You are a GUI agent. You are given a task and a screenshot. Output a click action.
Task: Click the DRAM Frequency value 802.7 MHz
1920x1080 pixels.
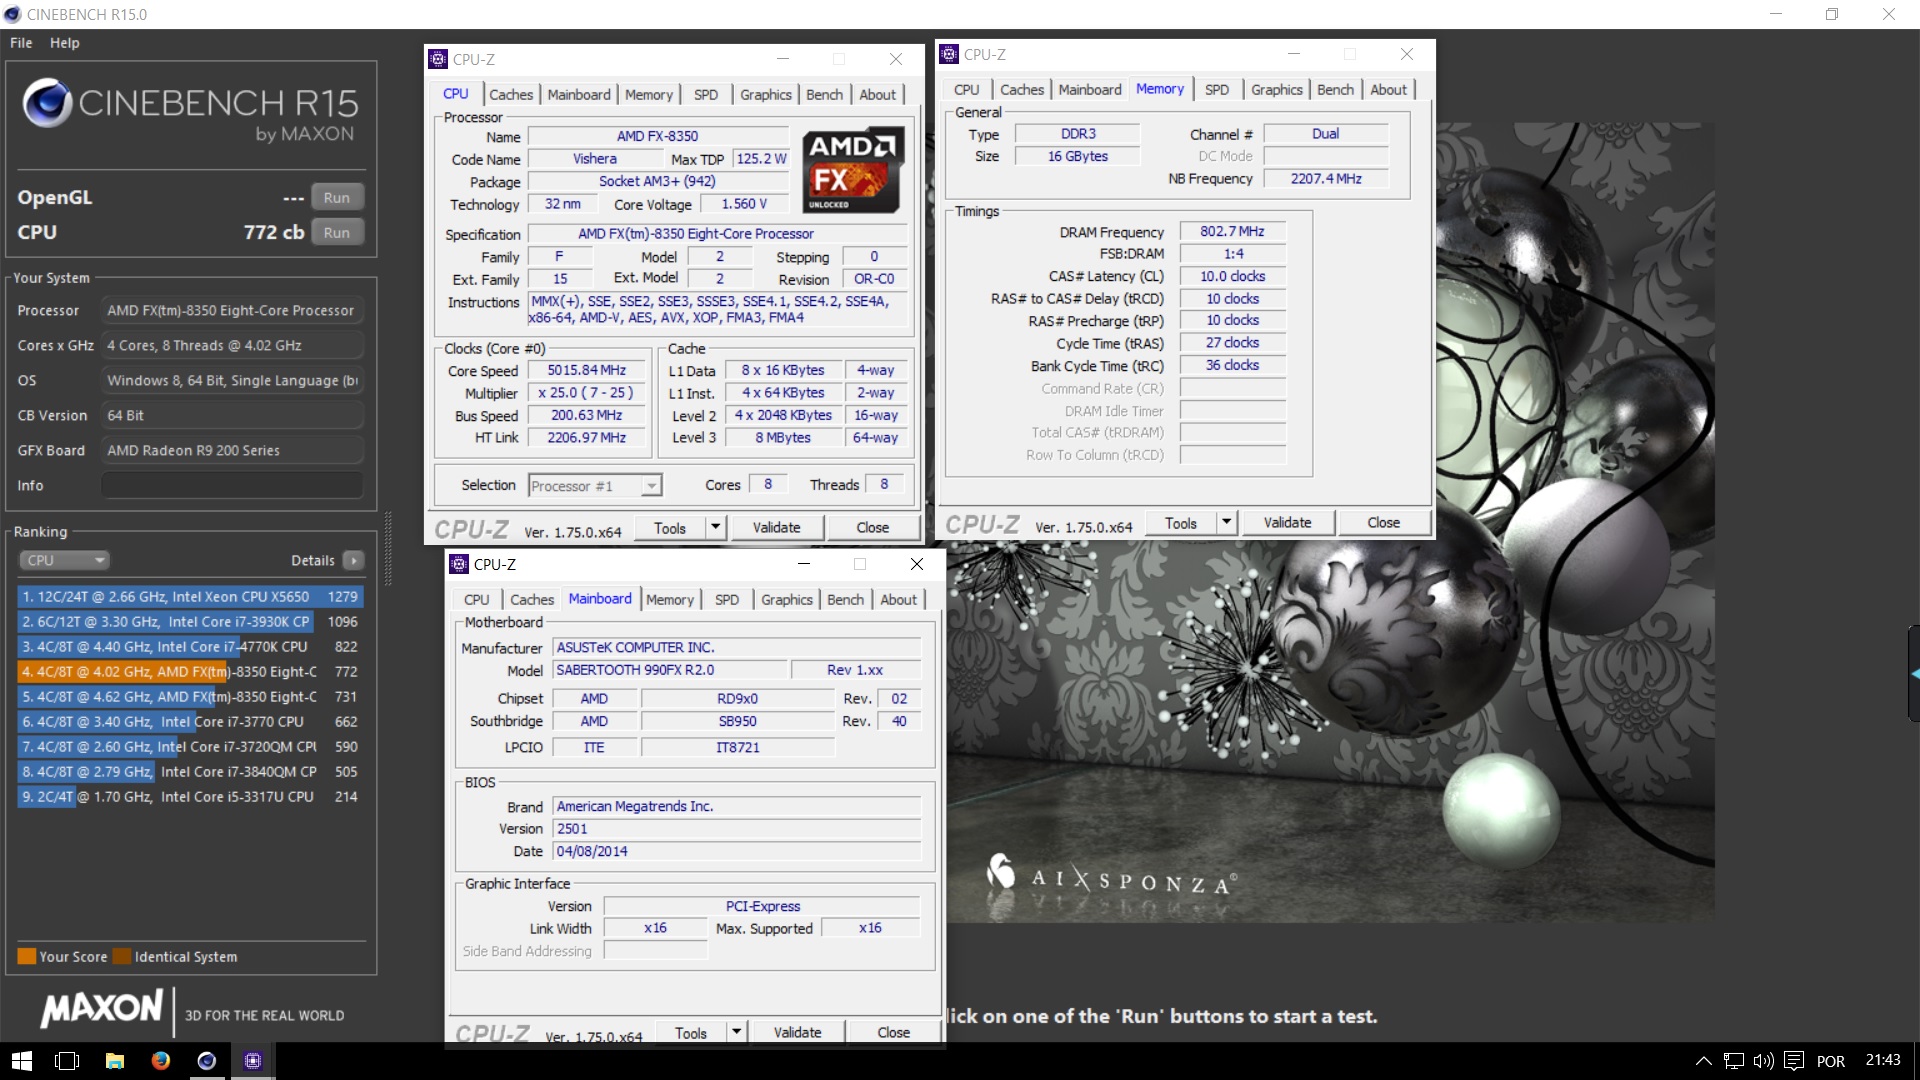tap(1232, 231)
